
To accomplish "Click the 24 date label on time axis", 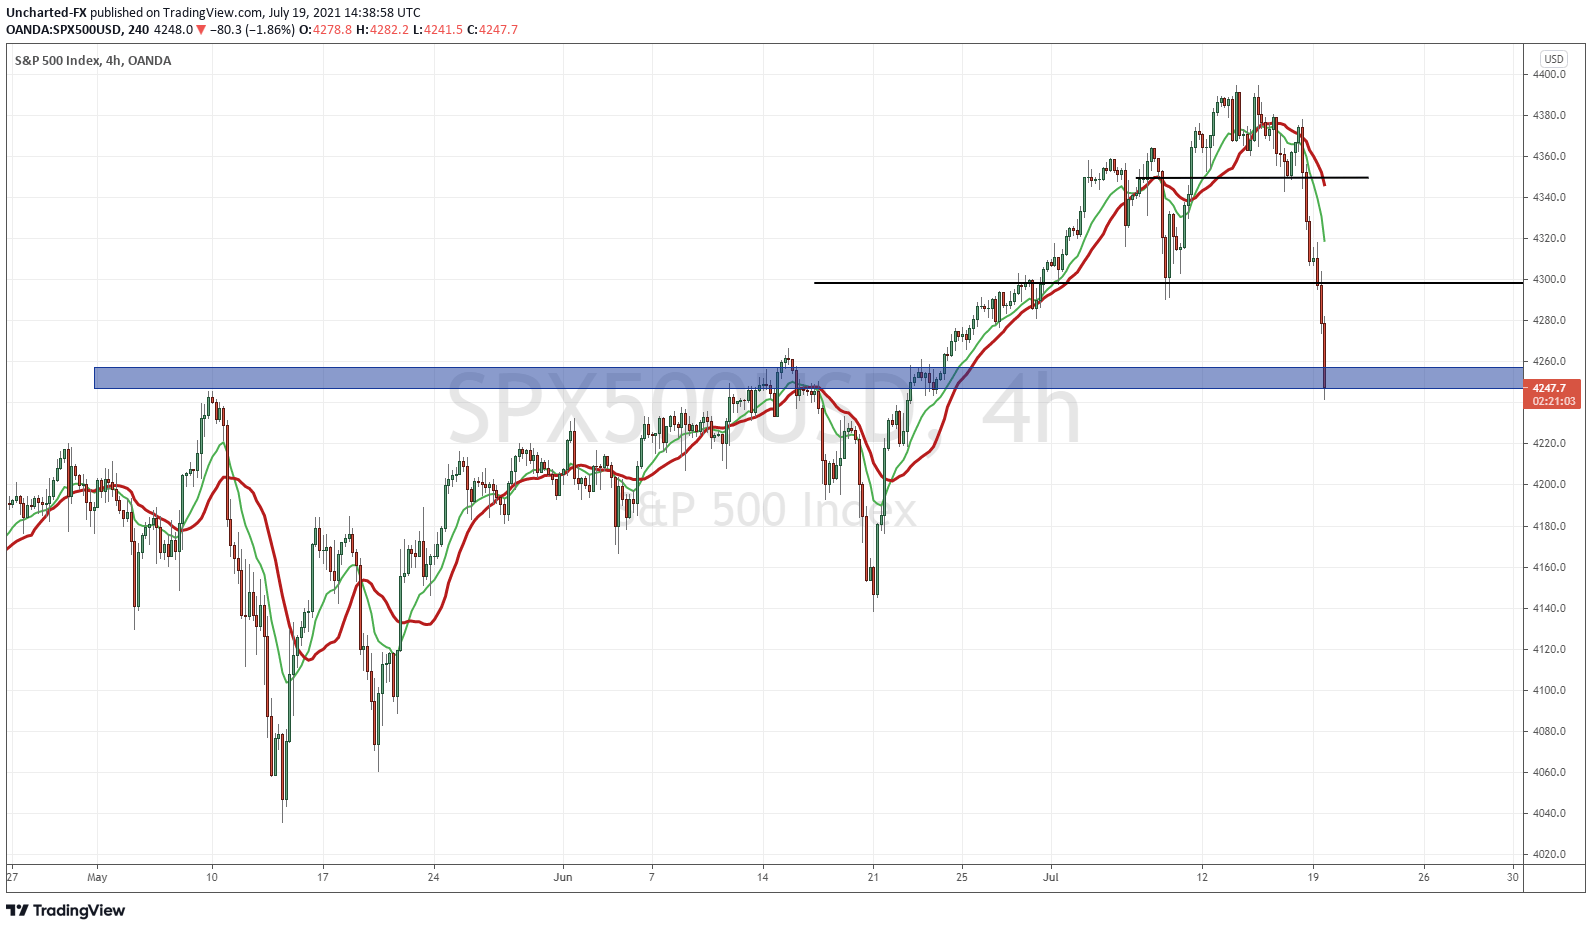I will point(433,877).
